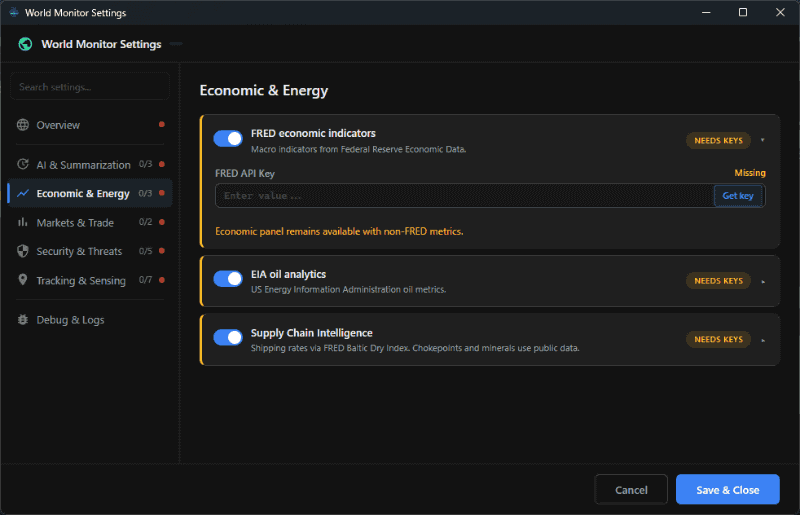Click the Search settings box

click(90, 88)
